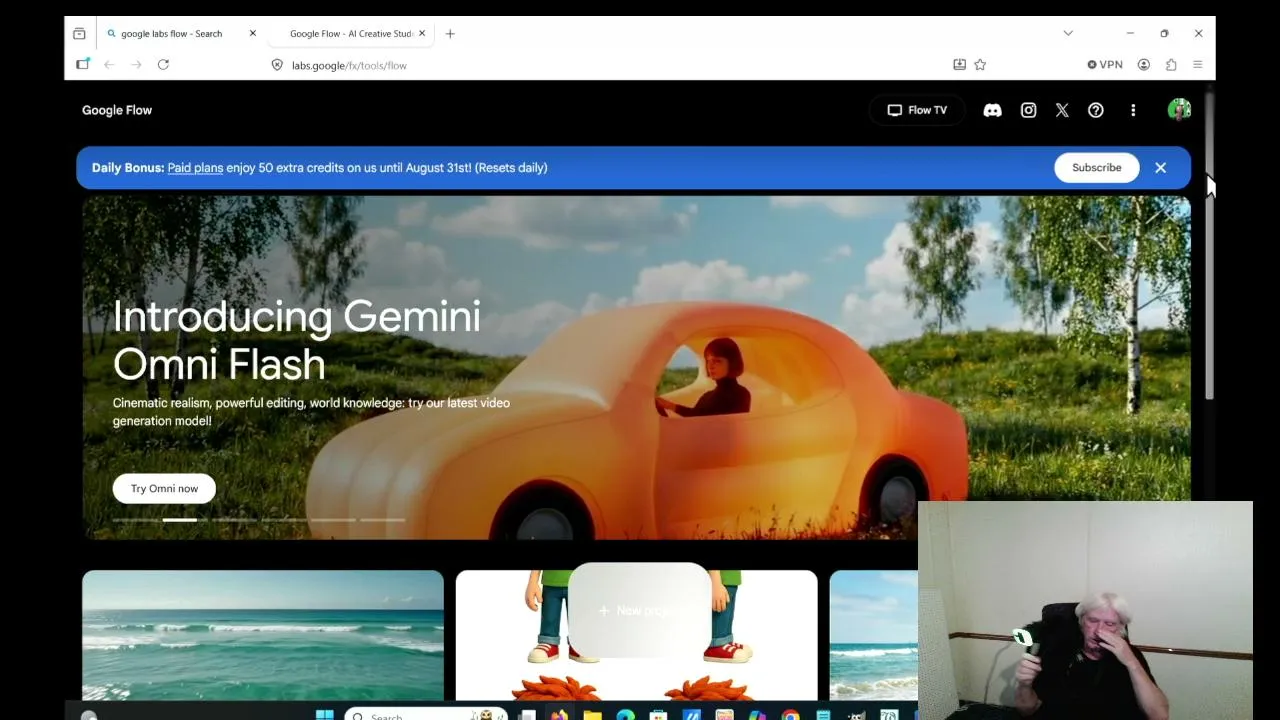This screenshot has width=1280, height=720.
Task: Launch Google Chrome from the taskbar
Action: (790, 714)
